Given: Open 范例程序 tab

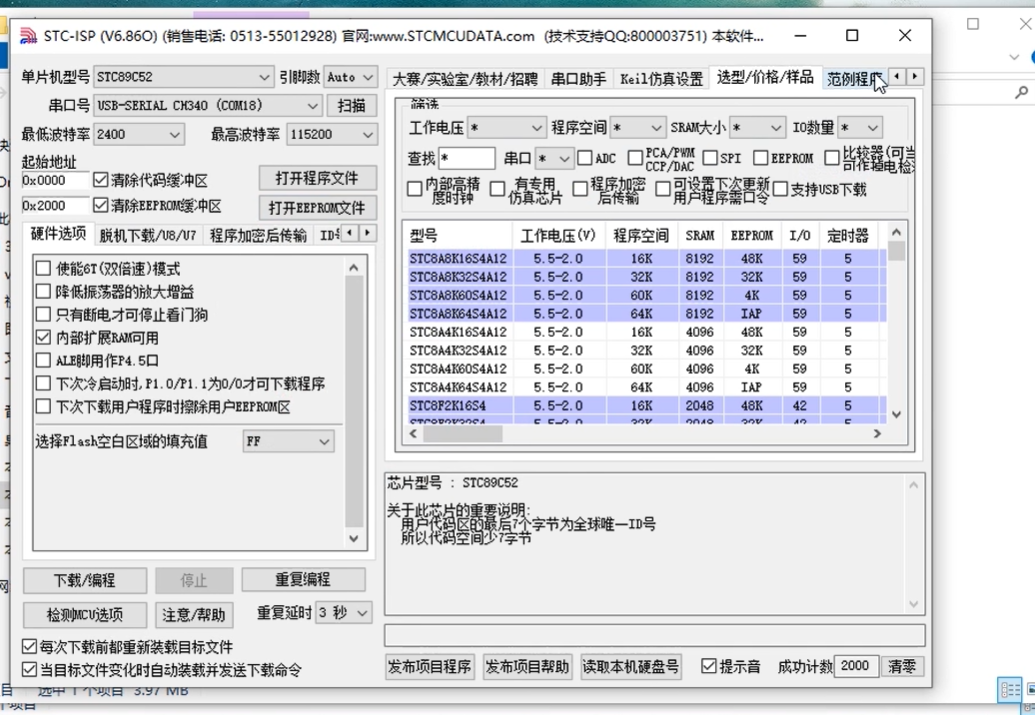Looking at the screenshot, I should click(854, 79).
